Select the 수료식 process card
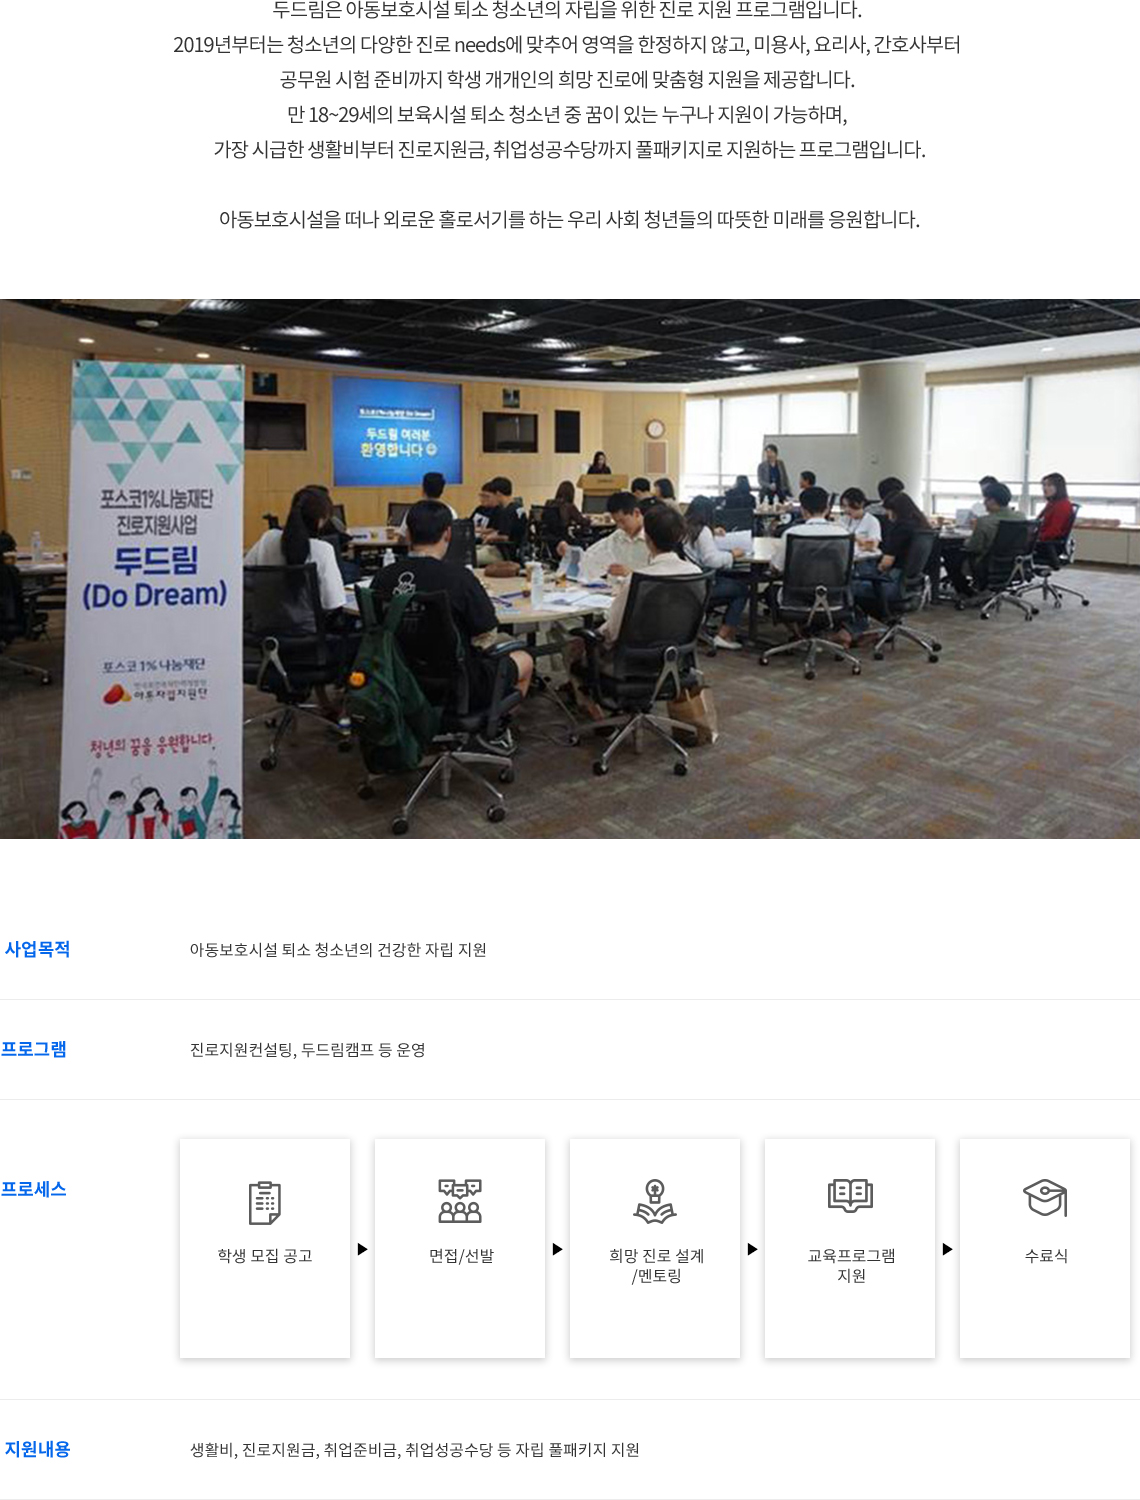 [x=1045, y=1248]
